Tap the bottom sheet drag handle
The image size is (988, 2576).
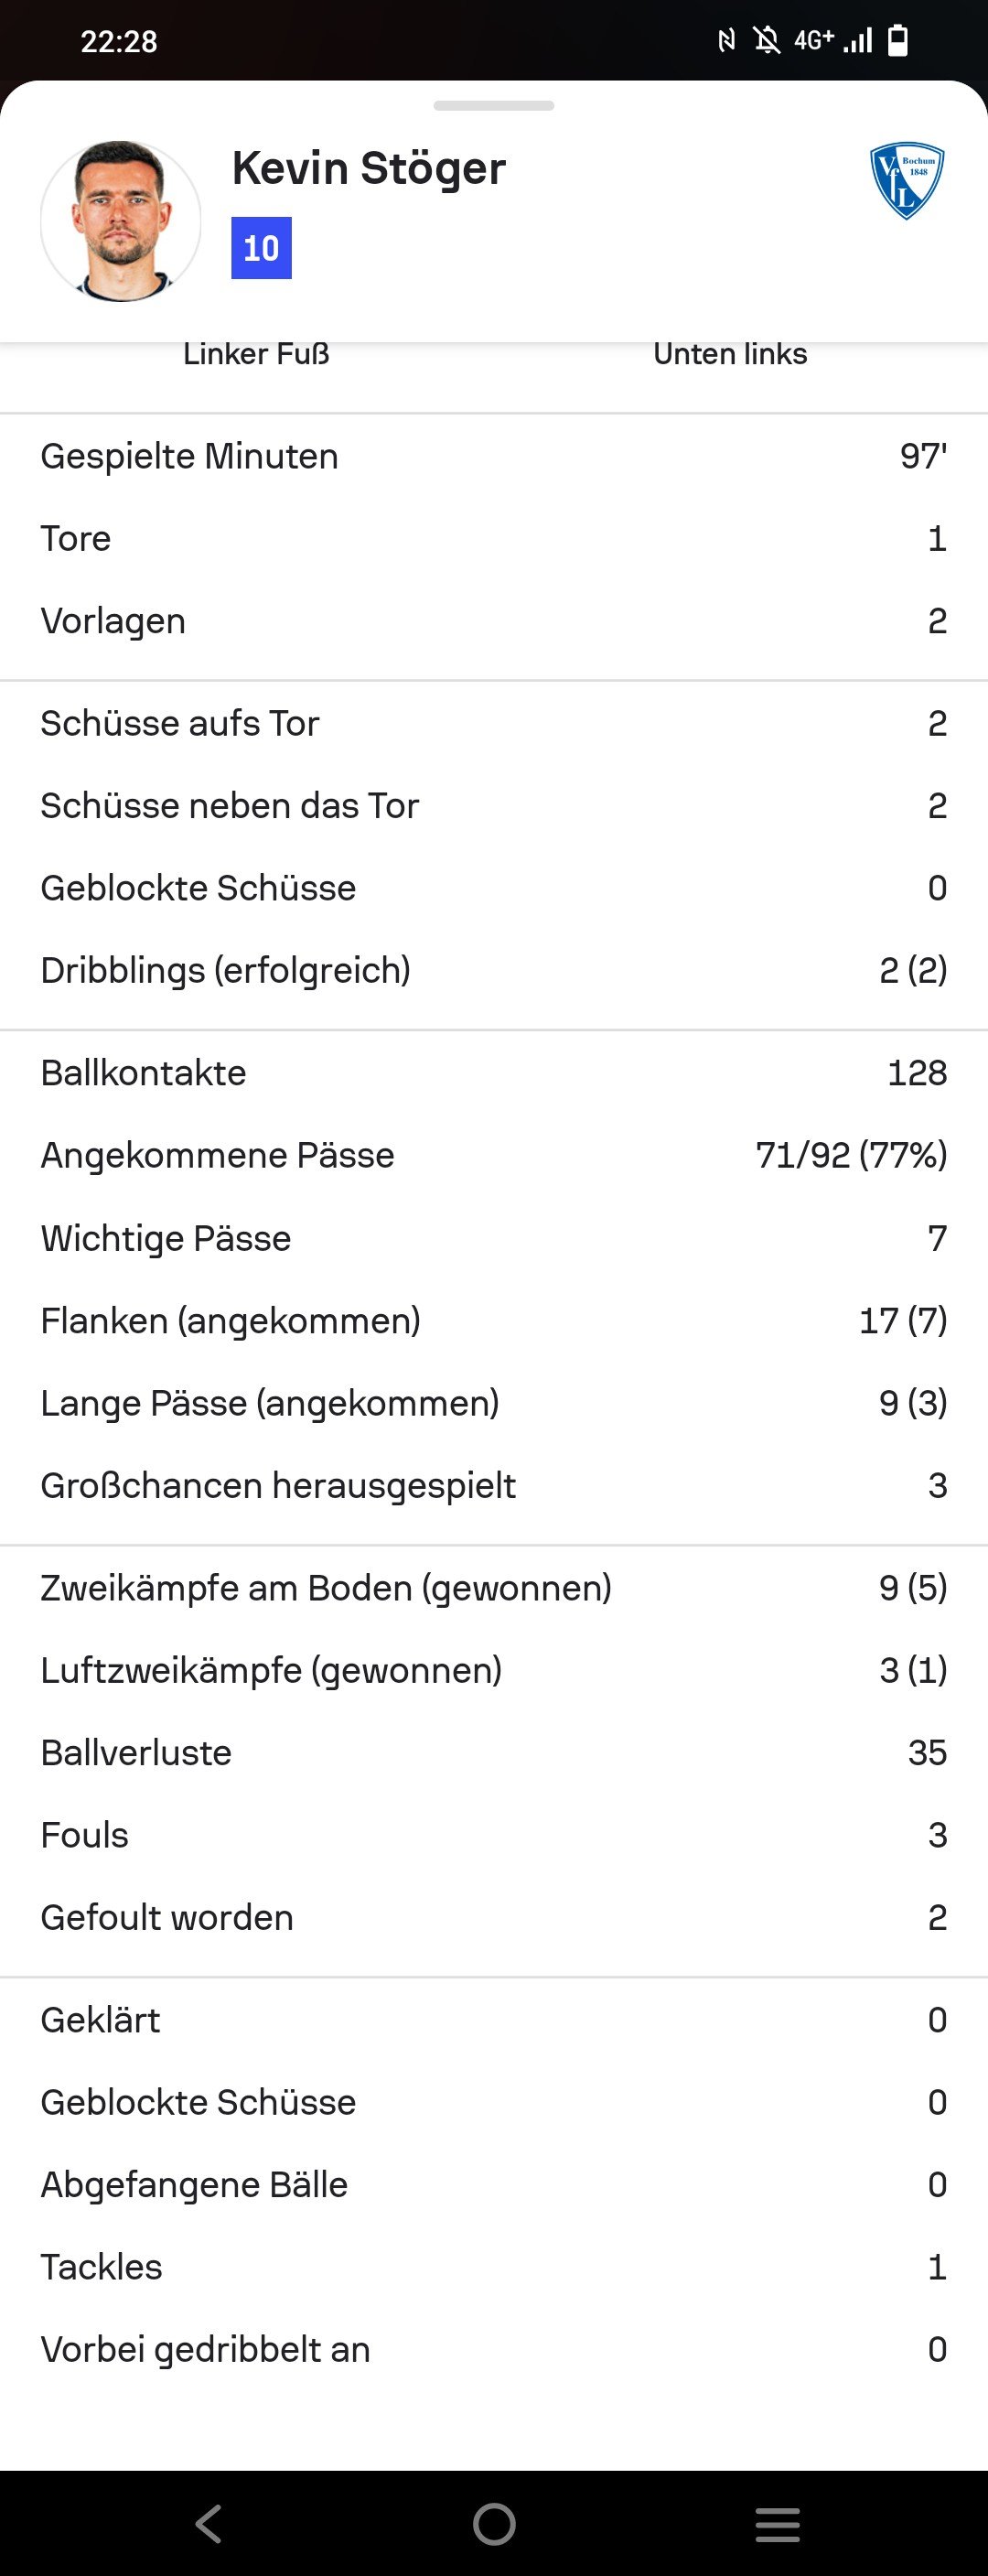[x=494, y=106]
